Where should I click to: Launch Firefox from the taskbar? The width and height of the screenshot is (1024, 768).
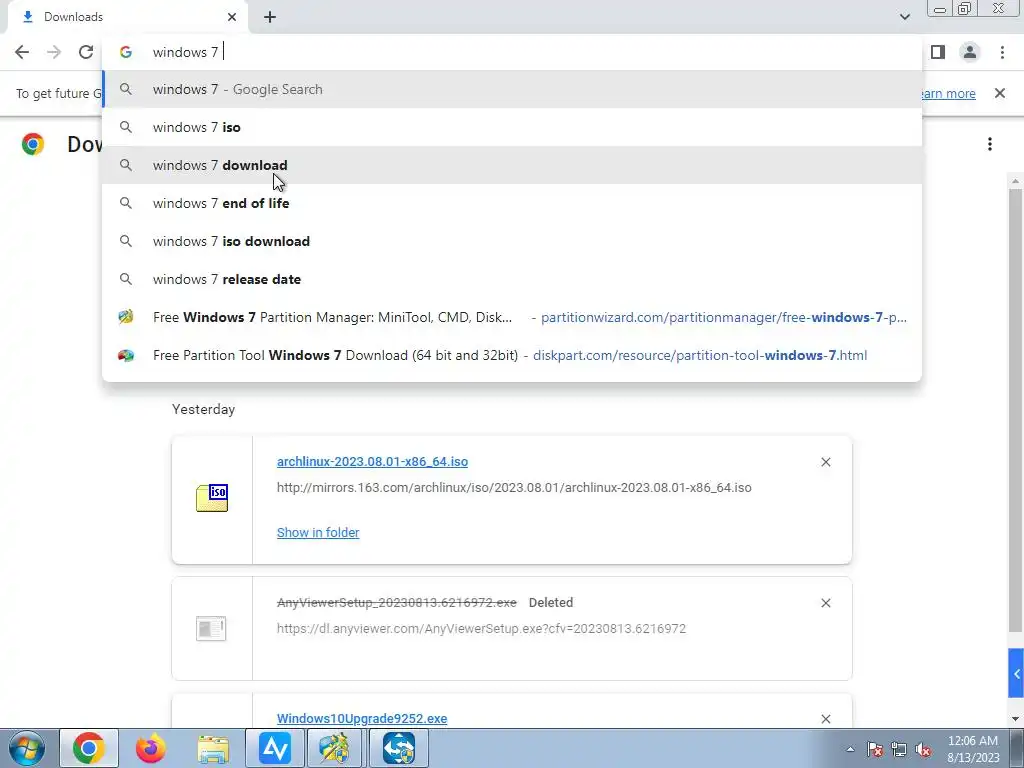click(x=151, y=748)
